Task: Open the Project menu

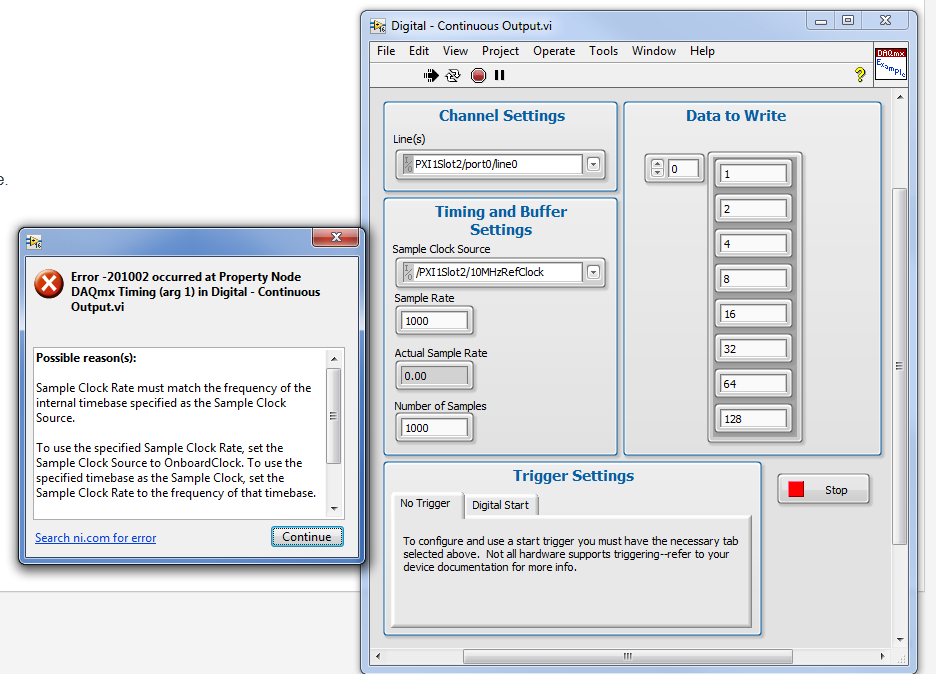Action: (x=500, y=51)
